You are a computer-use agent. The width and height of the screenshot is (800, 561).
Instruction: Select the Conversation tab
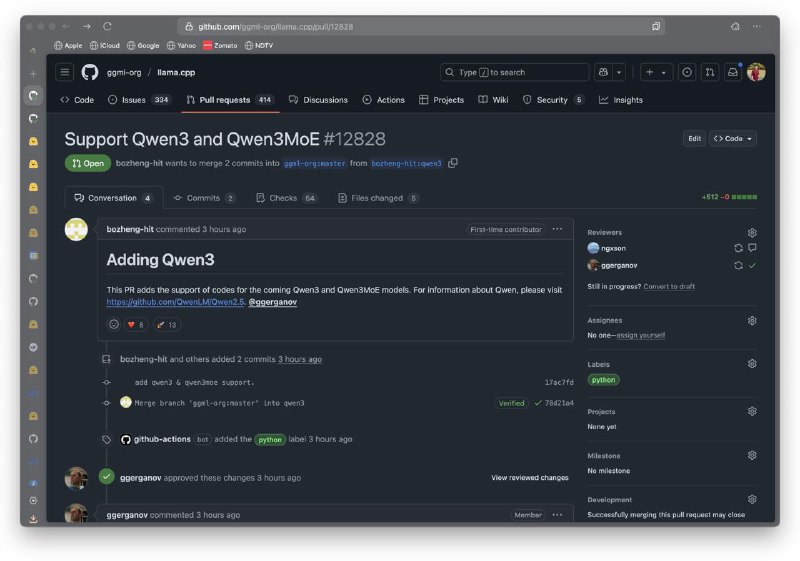point(113,198)
